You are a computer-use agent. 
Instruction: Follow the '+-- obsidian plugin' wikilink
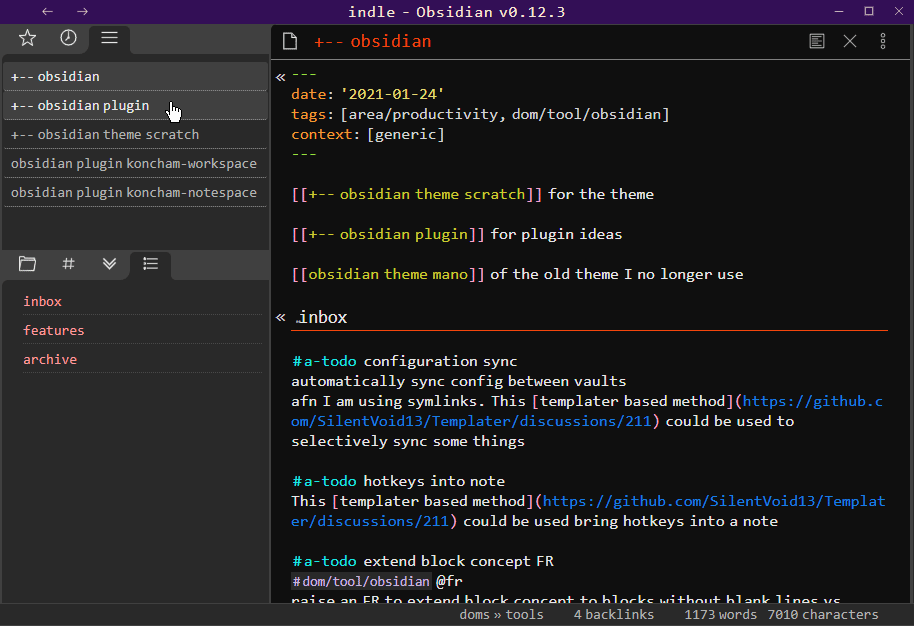click(388, 234)
